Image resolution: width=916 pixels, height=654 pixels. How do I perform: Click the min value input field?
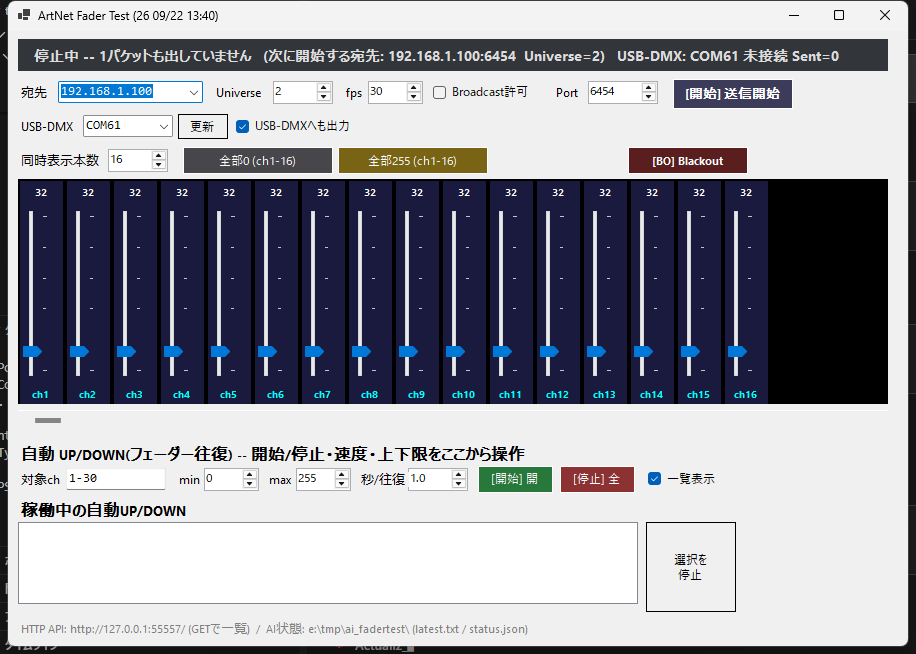point(224,479)
